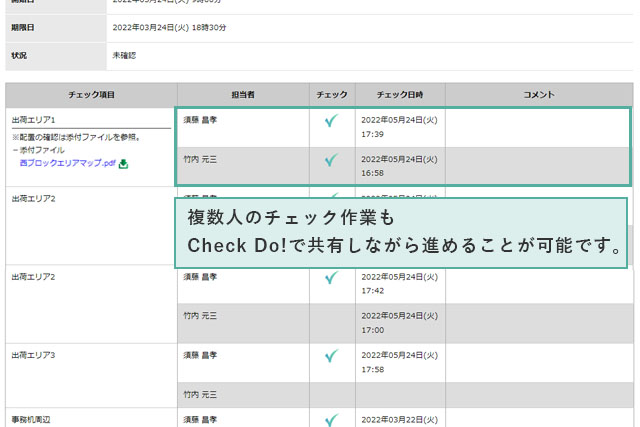Screen dimensions: 640x427
Task: Click the assignee name in the 17:39 row
Action: coord(200,120)
